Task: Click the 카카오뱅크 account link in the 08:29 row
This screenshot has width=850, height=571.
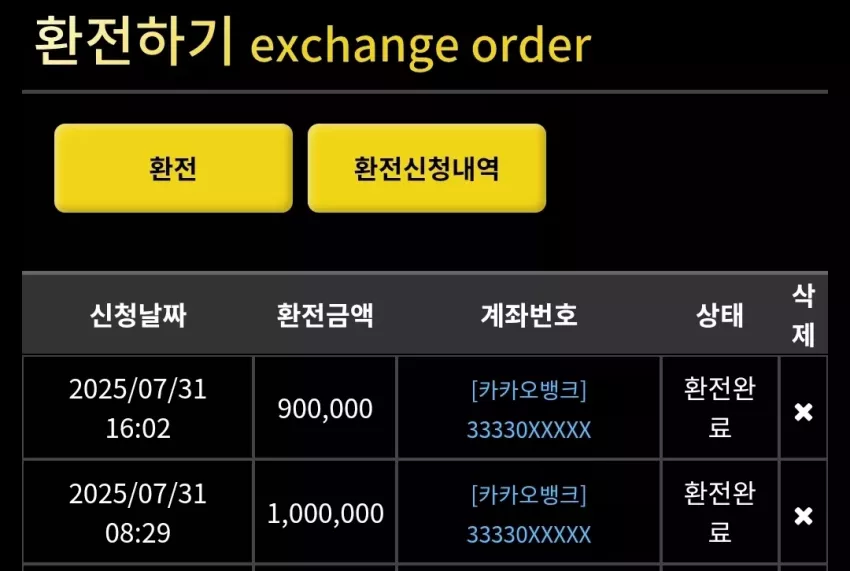Action: [x=529, y=495]
